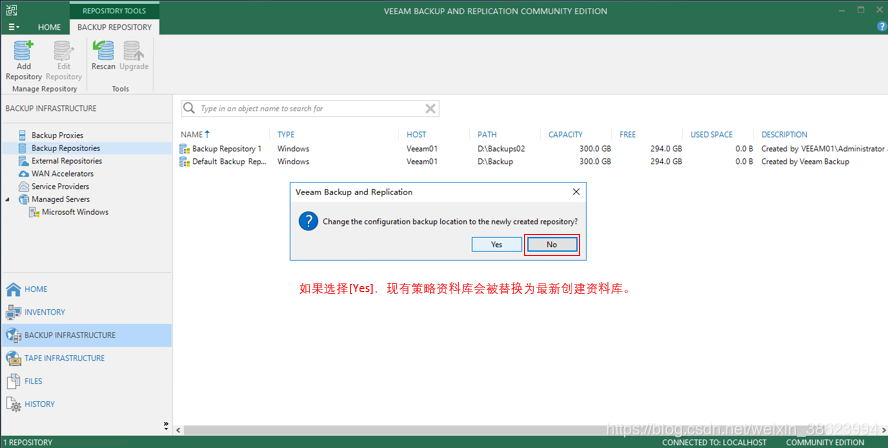Click the D:\Backups02 path cell
888x448 pixels.
click(x=501, y=149)
